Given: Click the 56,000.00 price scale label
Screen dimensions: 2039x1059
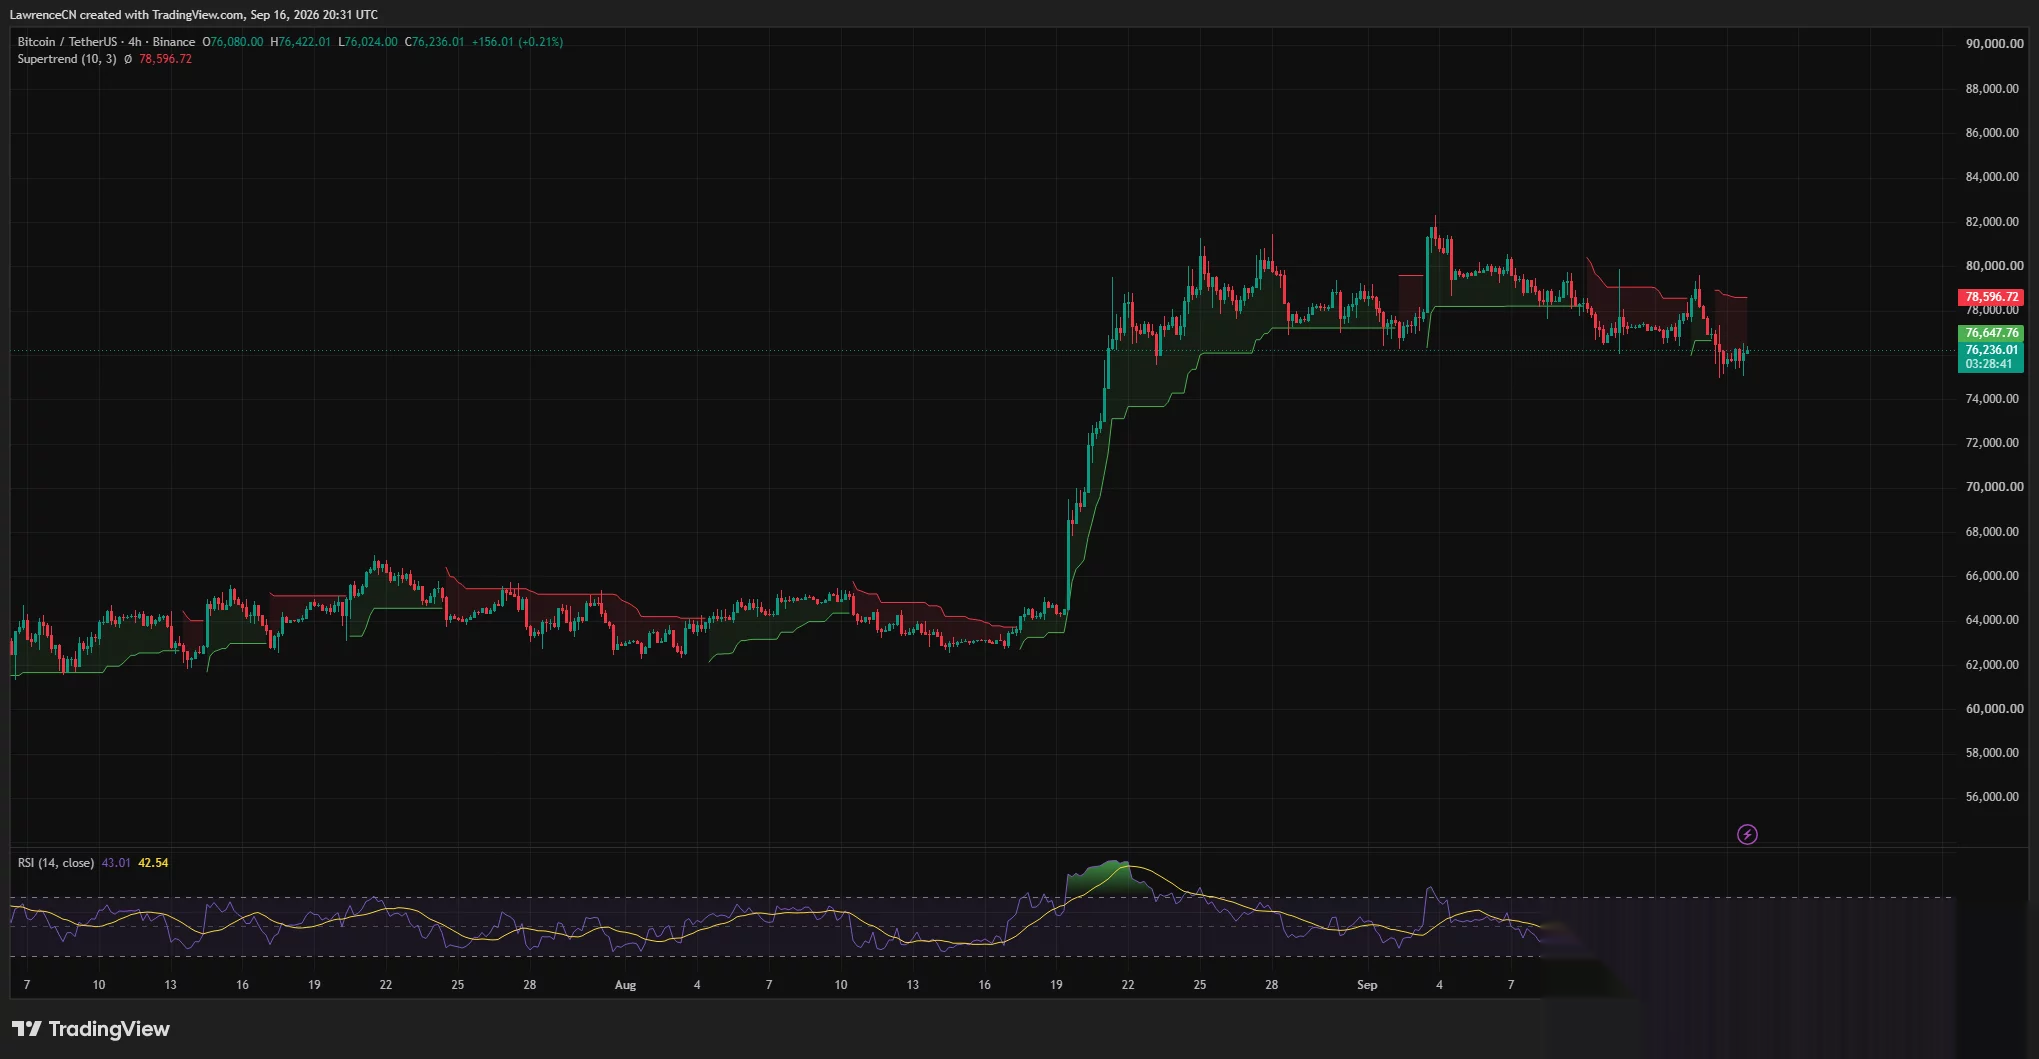Looking at the screenshot, I should coord(1994,797).
